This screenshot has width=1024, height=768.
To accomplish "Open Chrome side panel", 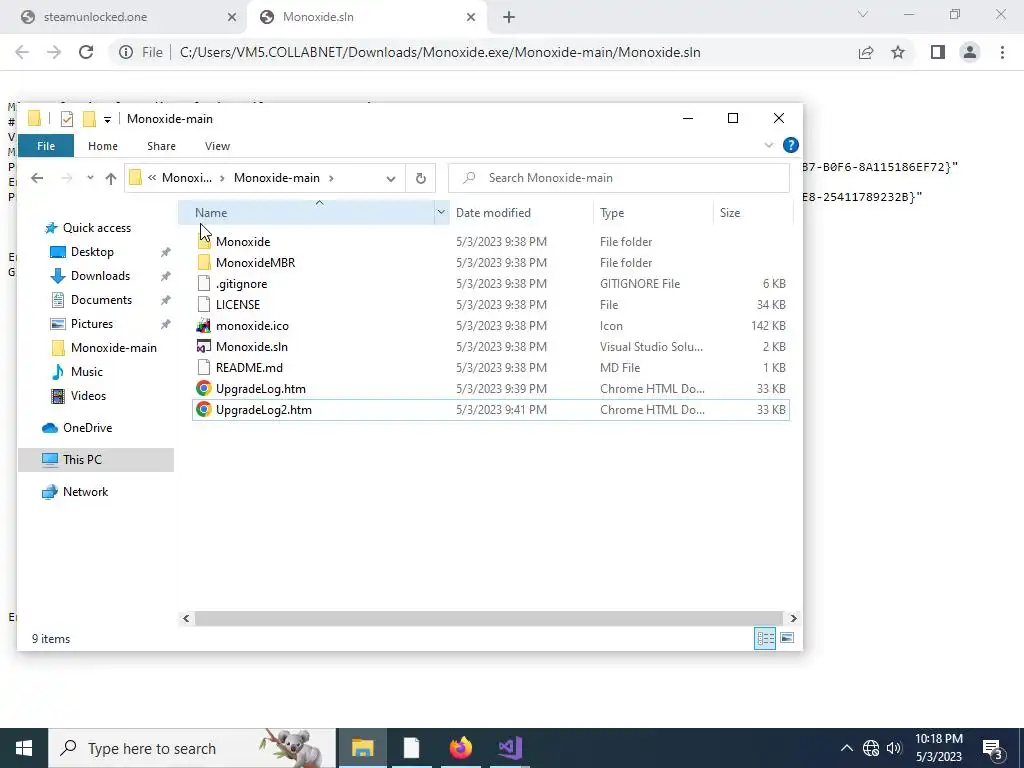I will (938, 52).
